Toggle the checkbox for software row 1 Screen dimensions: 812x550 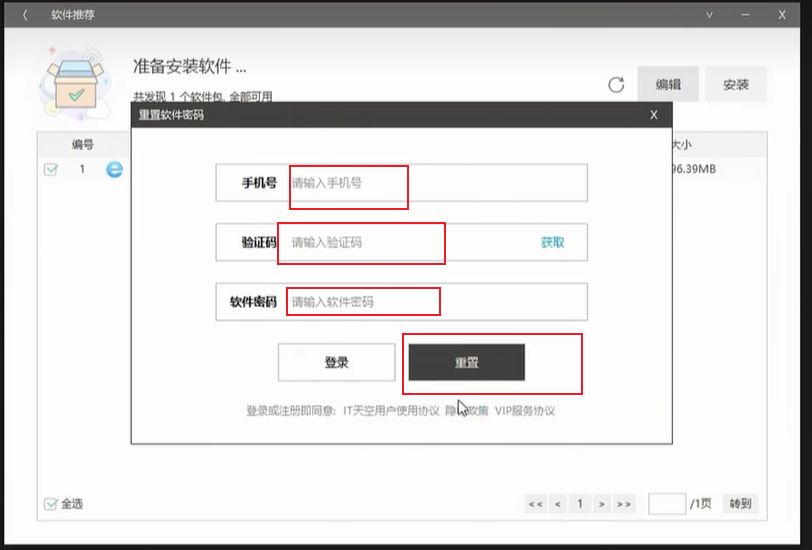coord(51,169)
